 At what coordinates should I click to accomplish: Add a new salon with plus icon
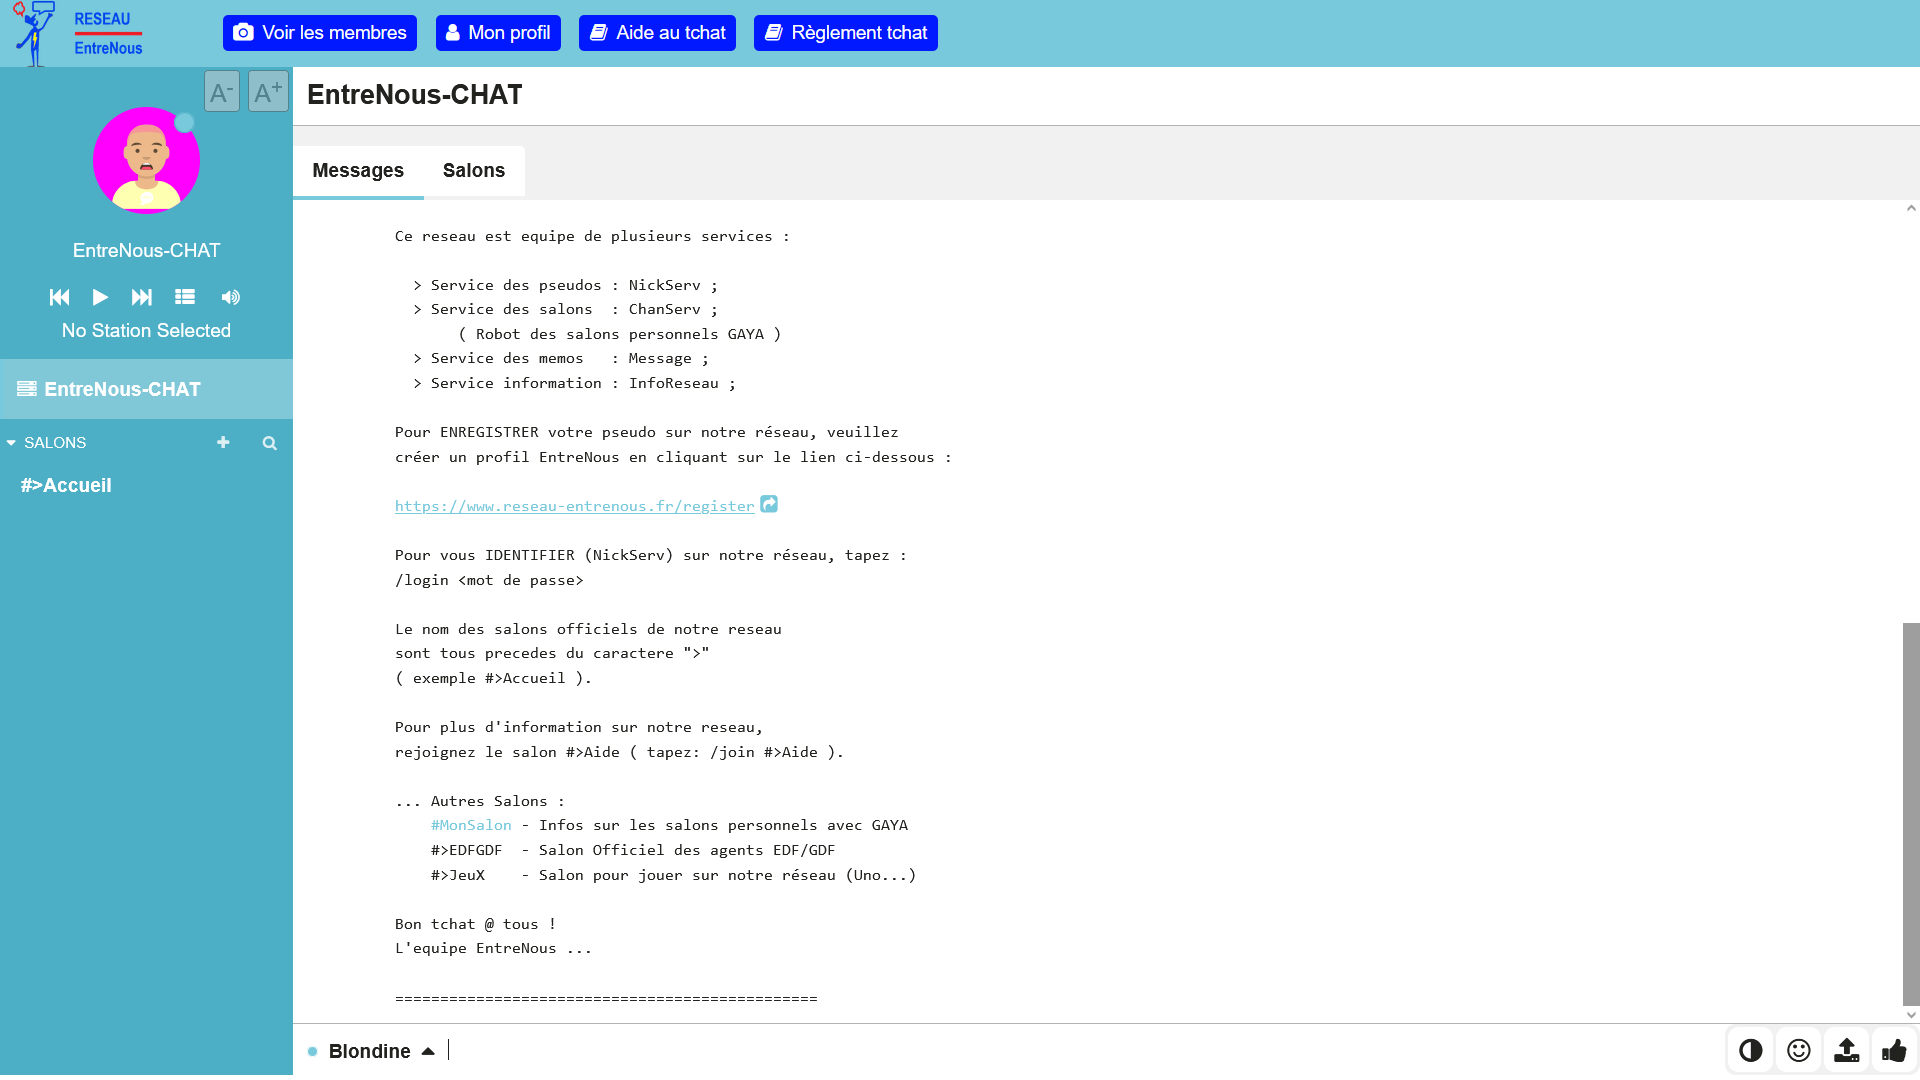coord(223,442)
